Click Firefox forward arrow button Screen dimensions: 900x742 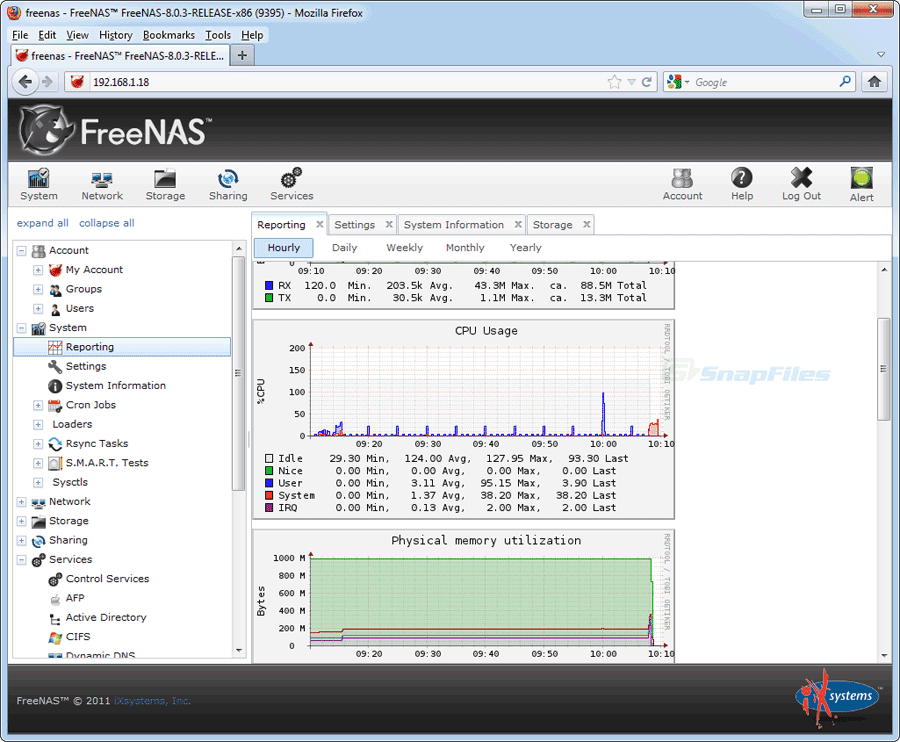pyautogui.click(x=48, y=82)
